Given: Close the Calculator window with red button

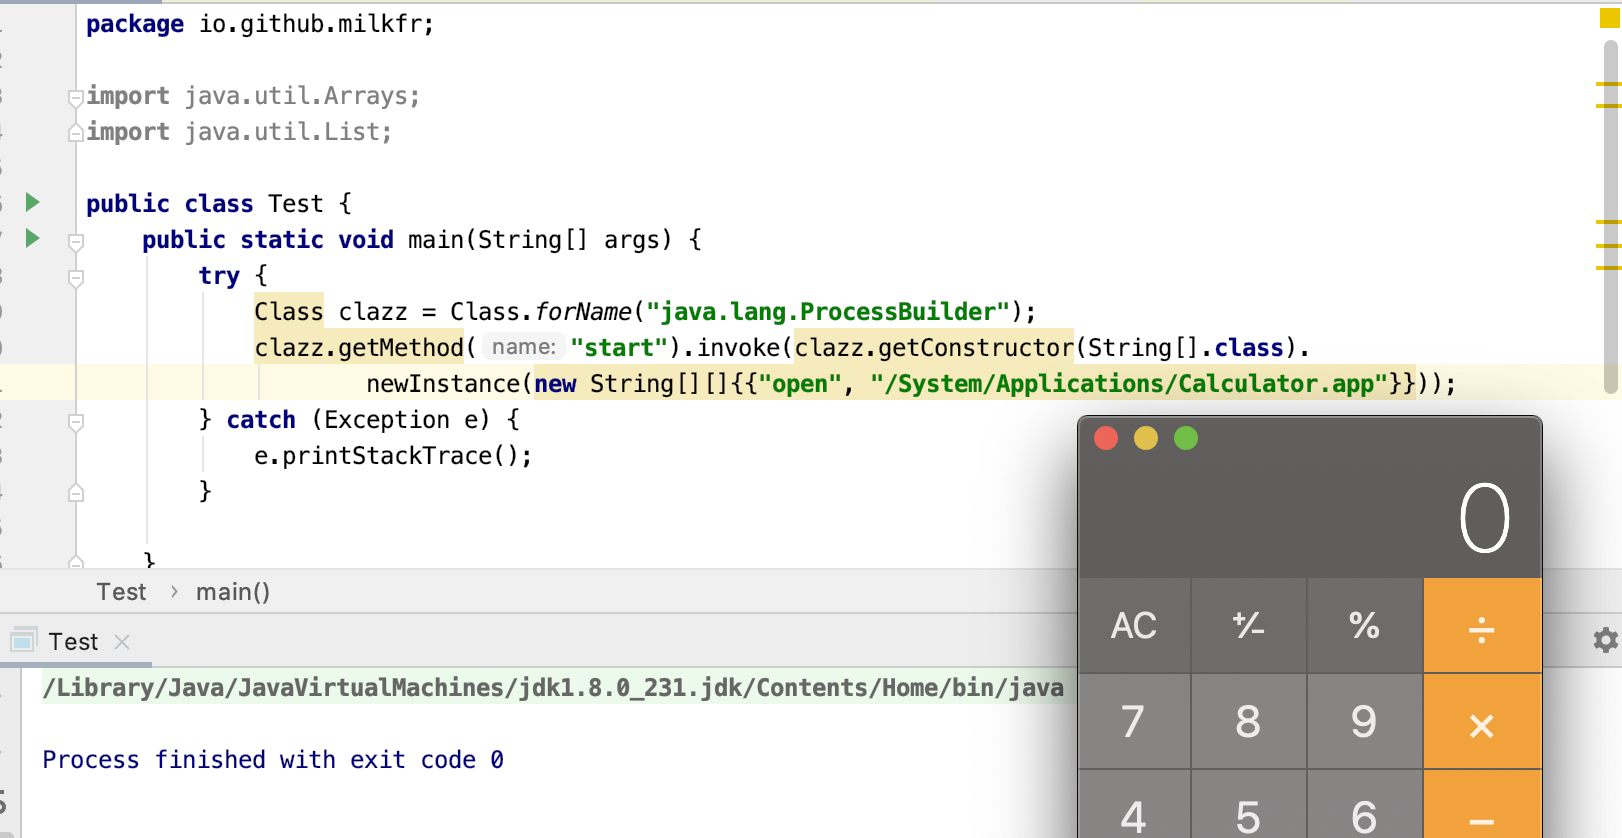Looking at the screenshot, I should [x=1106, y=438].
